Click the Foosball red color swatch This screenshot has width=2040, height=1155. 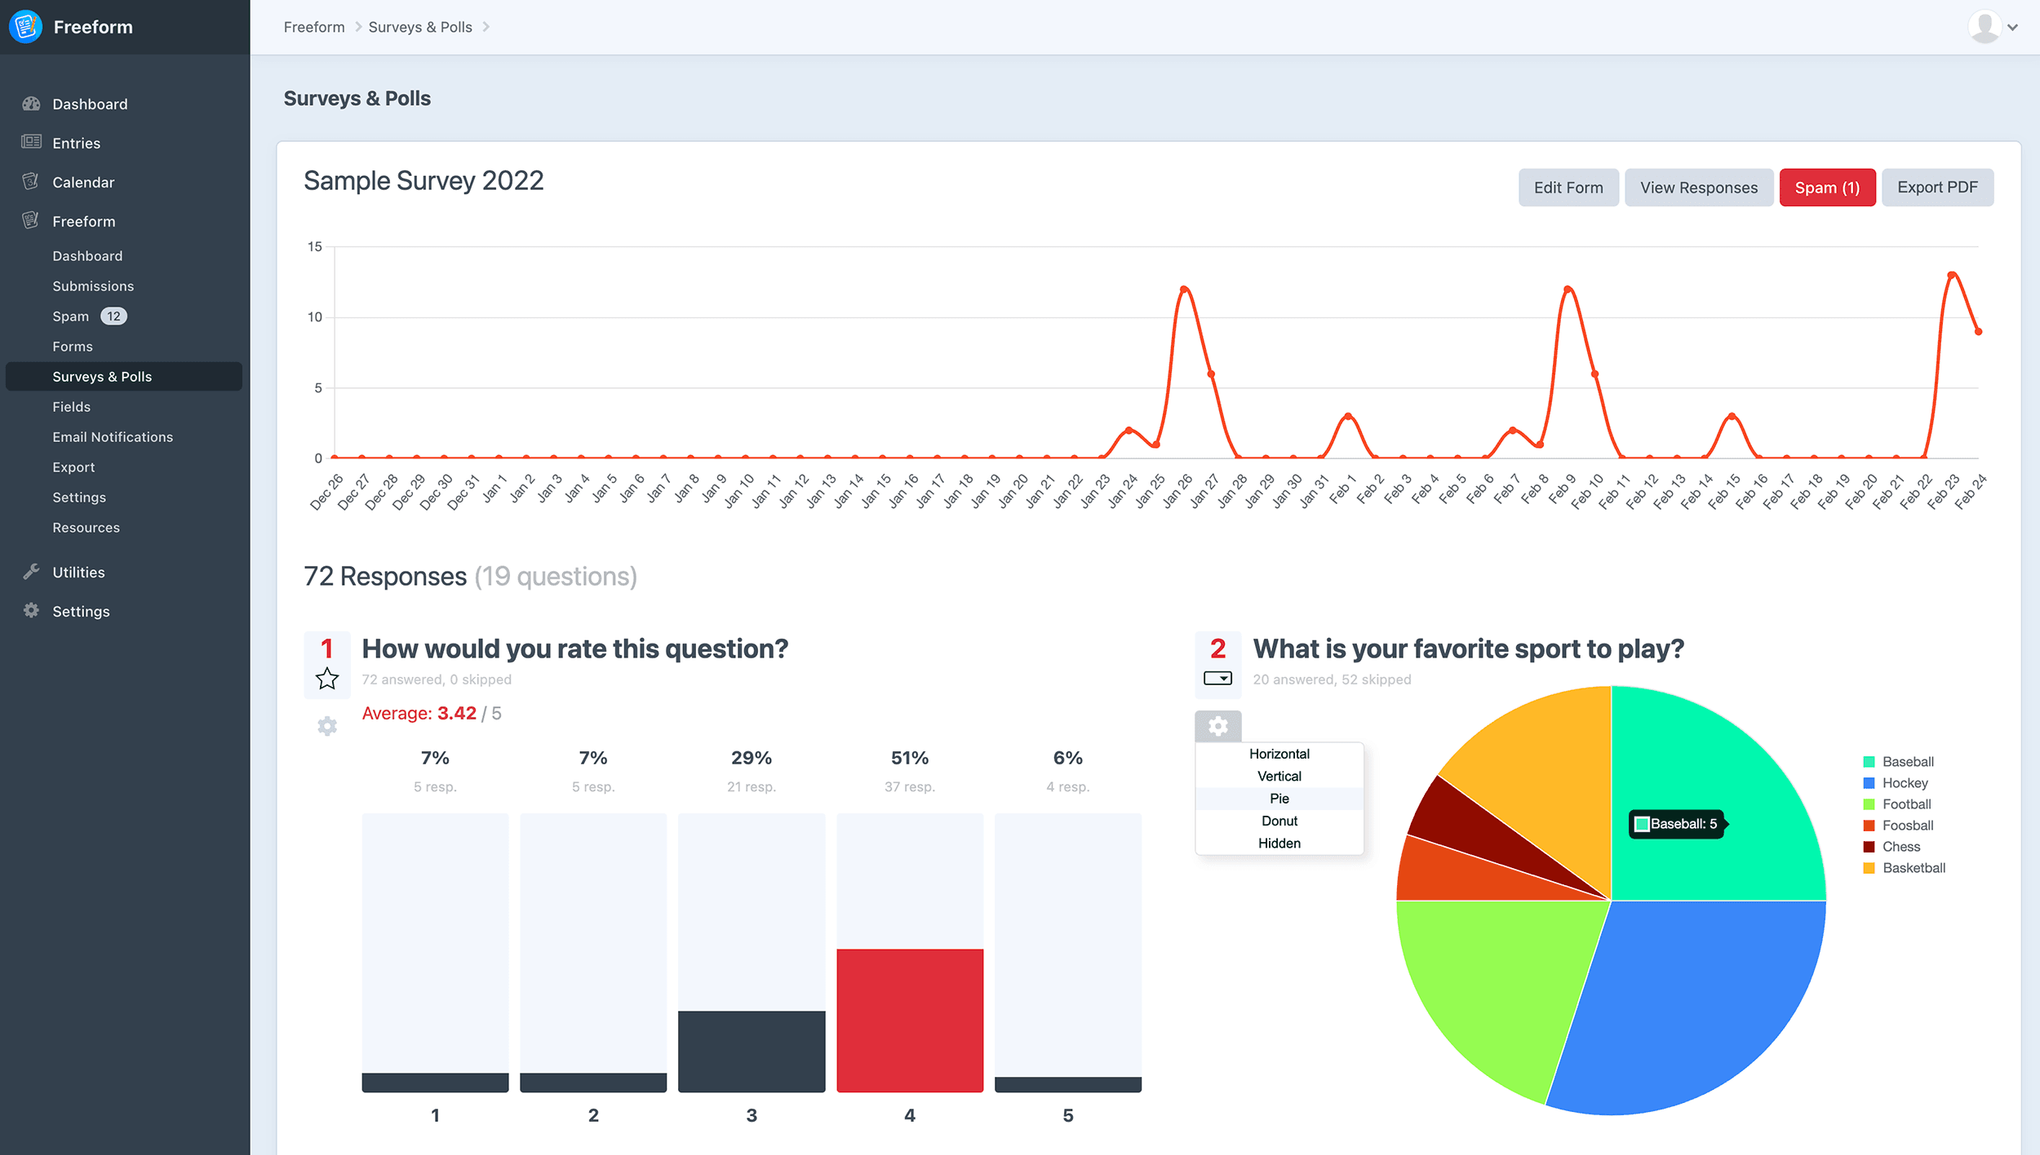pos(1868,825)
